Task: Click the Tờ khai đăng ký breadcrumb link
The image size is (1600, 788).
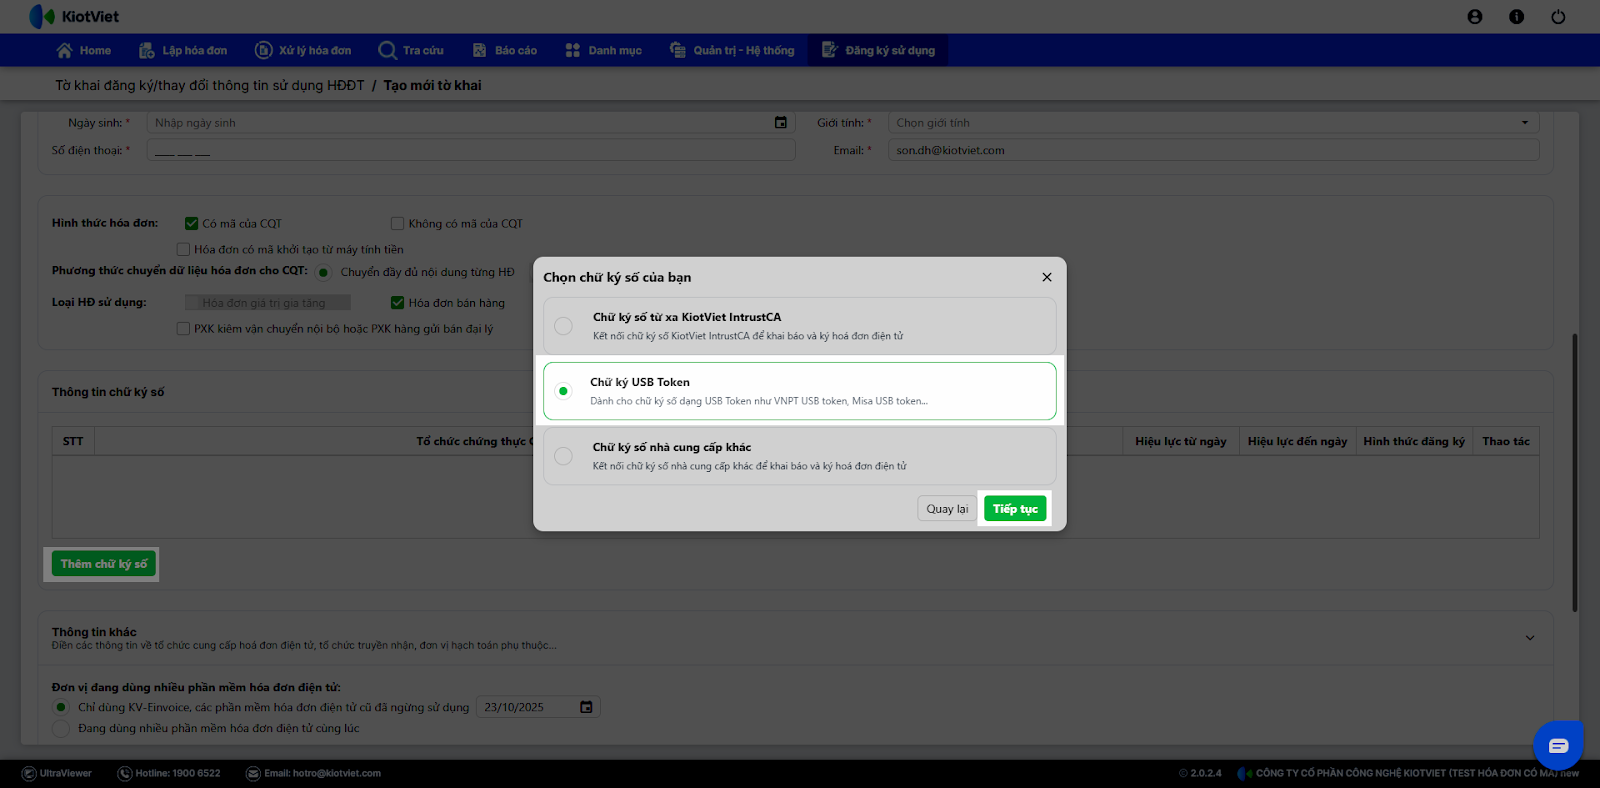Action: tap(210, 86)
